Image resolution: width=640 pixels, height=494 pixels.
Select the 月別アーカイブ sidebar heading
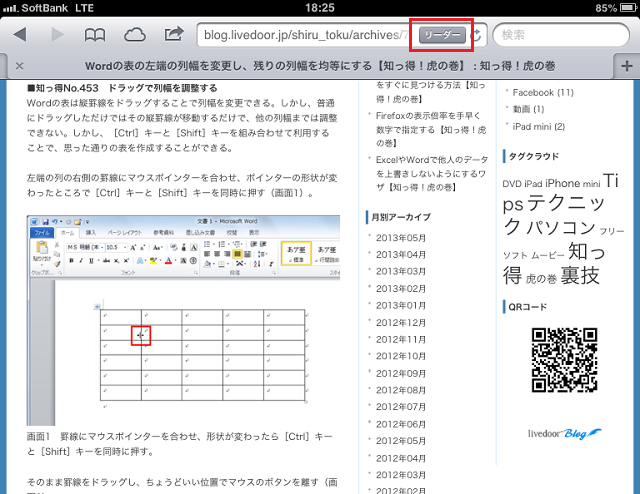point(401,217)
